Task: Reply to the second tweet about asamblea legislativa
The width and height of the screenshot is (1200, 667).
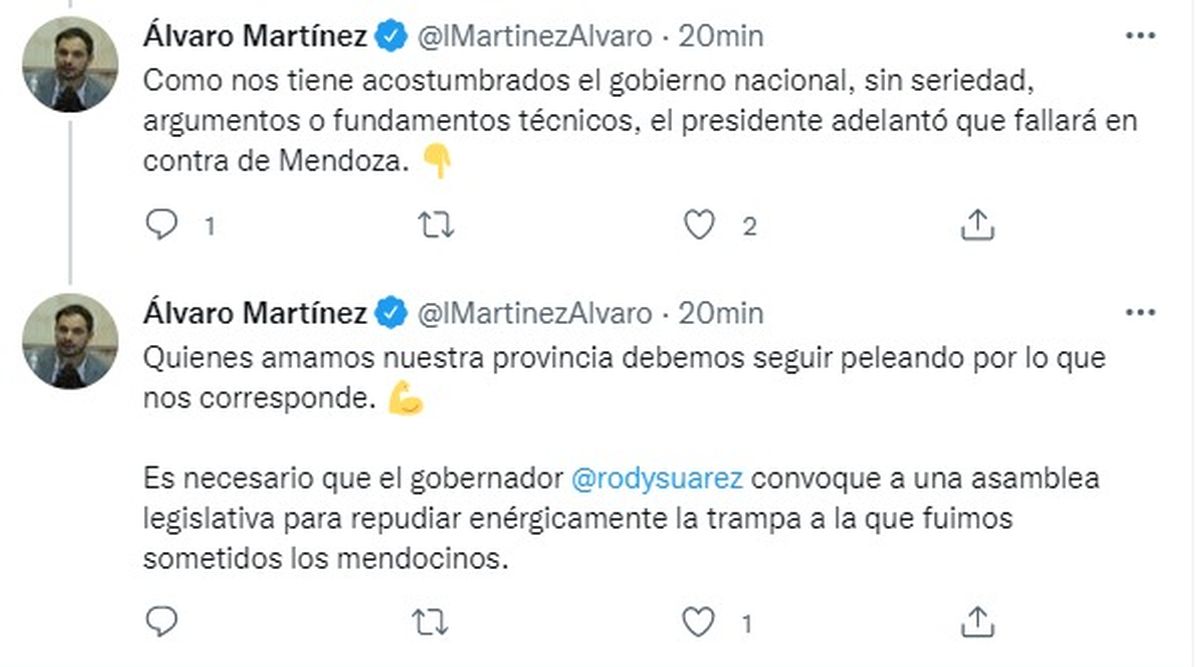Action: coord(162,622)
